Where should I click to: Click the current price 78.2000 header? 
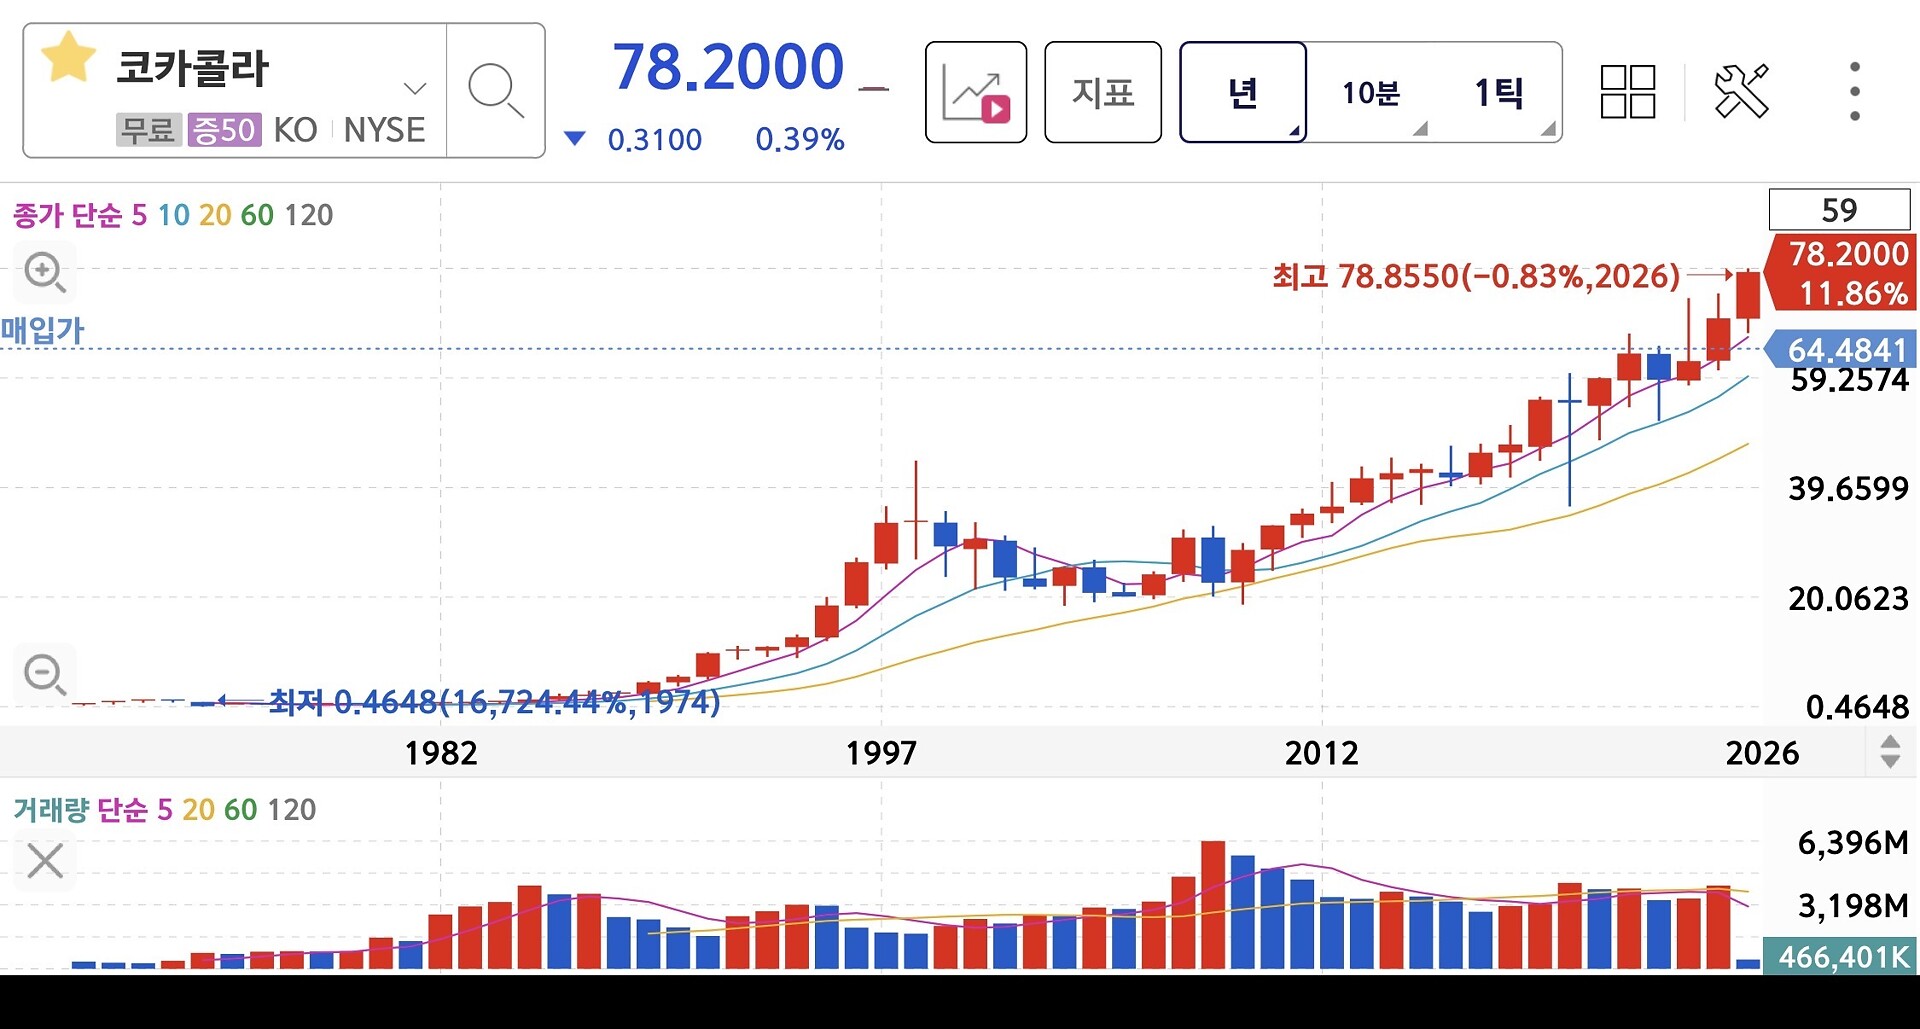(728, 67)
